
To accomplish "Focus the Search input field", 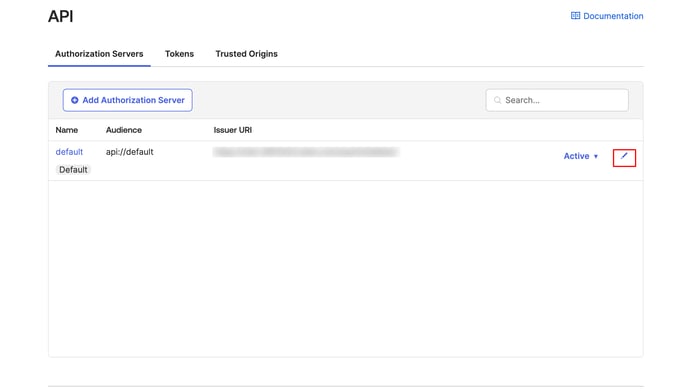I will click(x=557, y=100).
